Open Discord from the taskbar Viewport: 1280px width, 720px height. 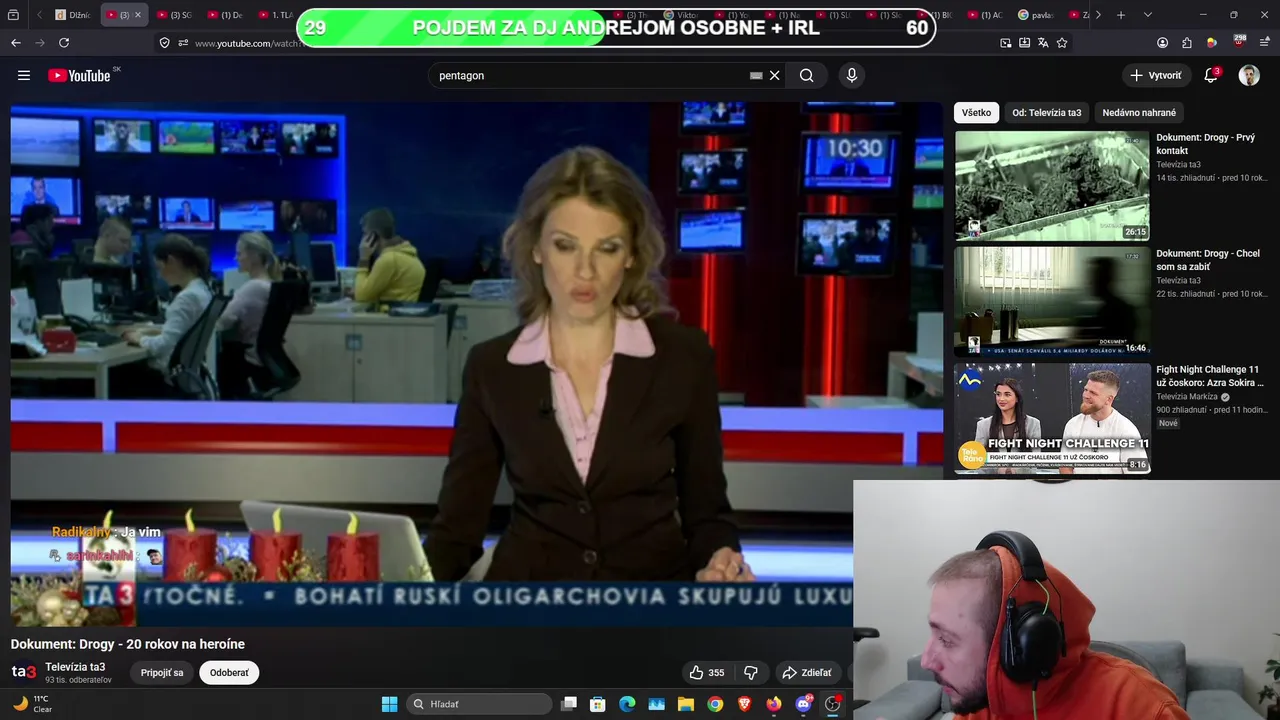tap(803, 704)
